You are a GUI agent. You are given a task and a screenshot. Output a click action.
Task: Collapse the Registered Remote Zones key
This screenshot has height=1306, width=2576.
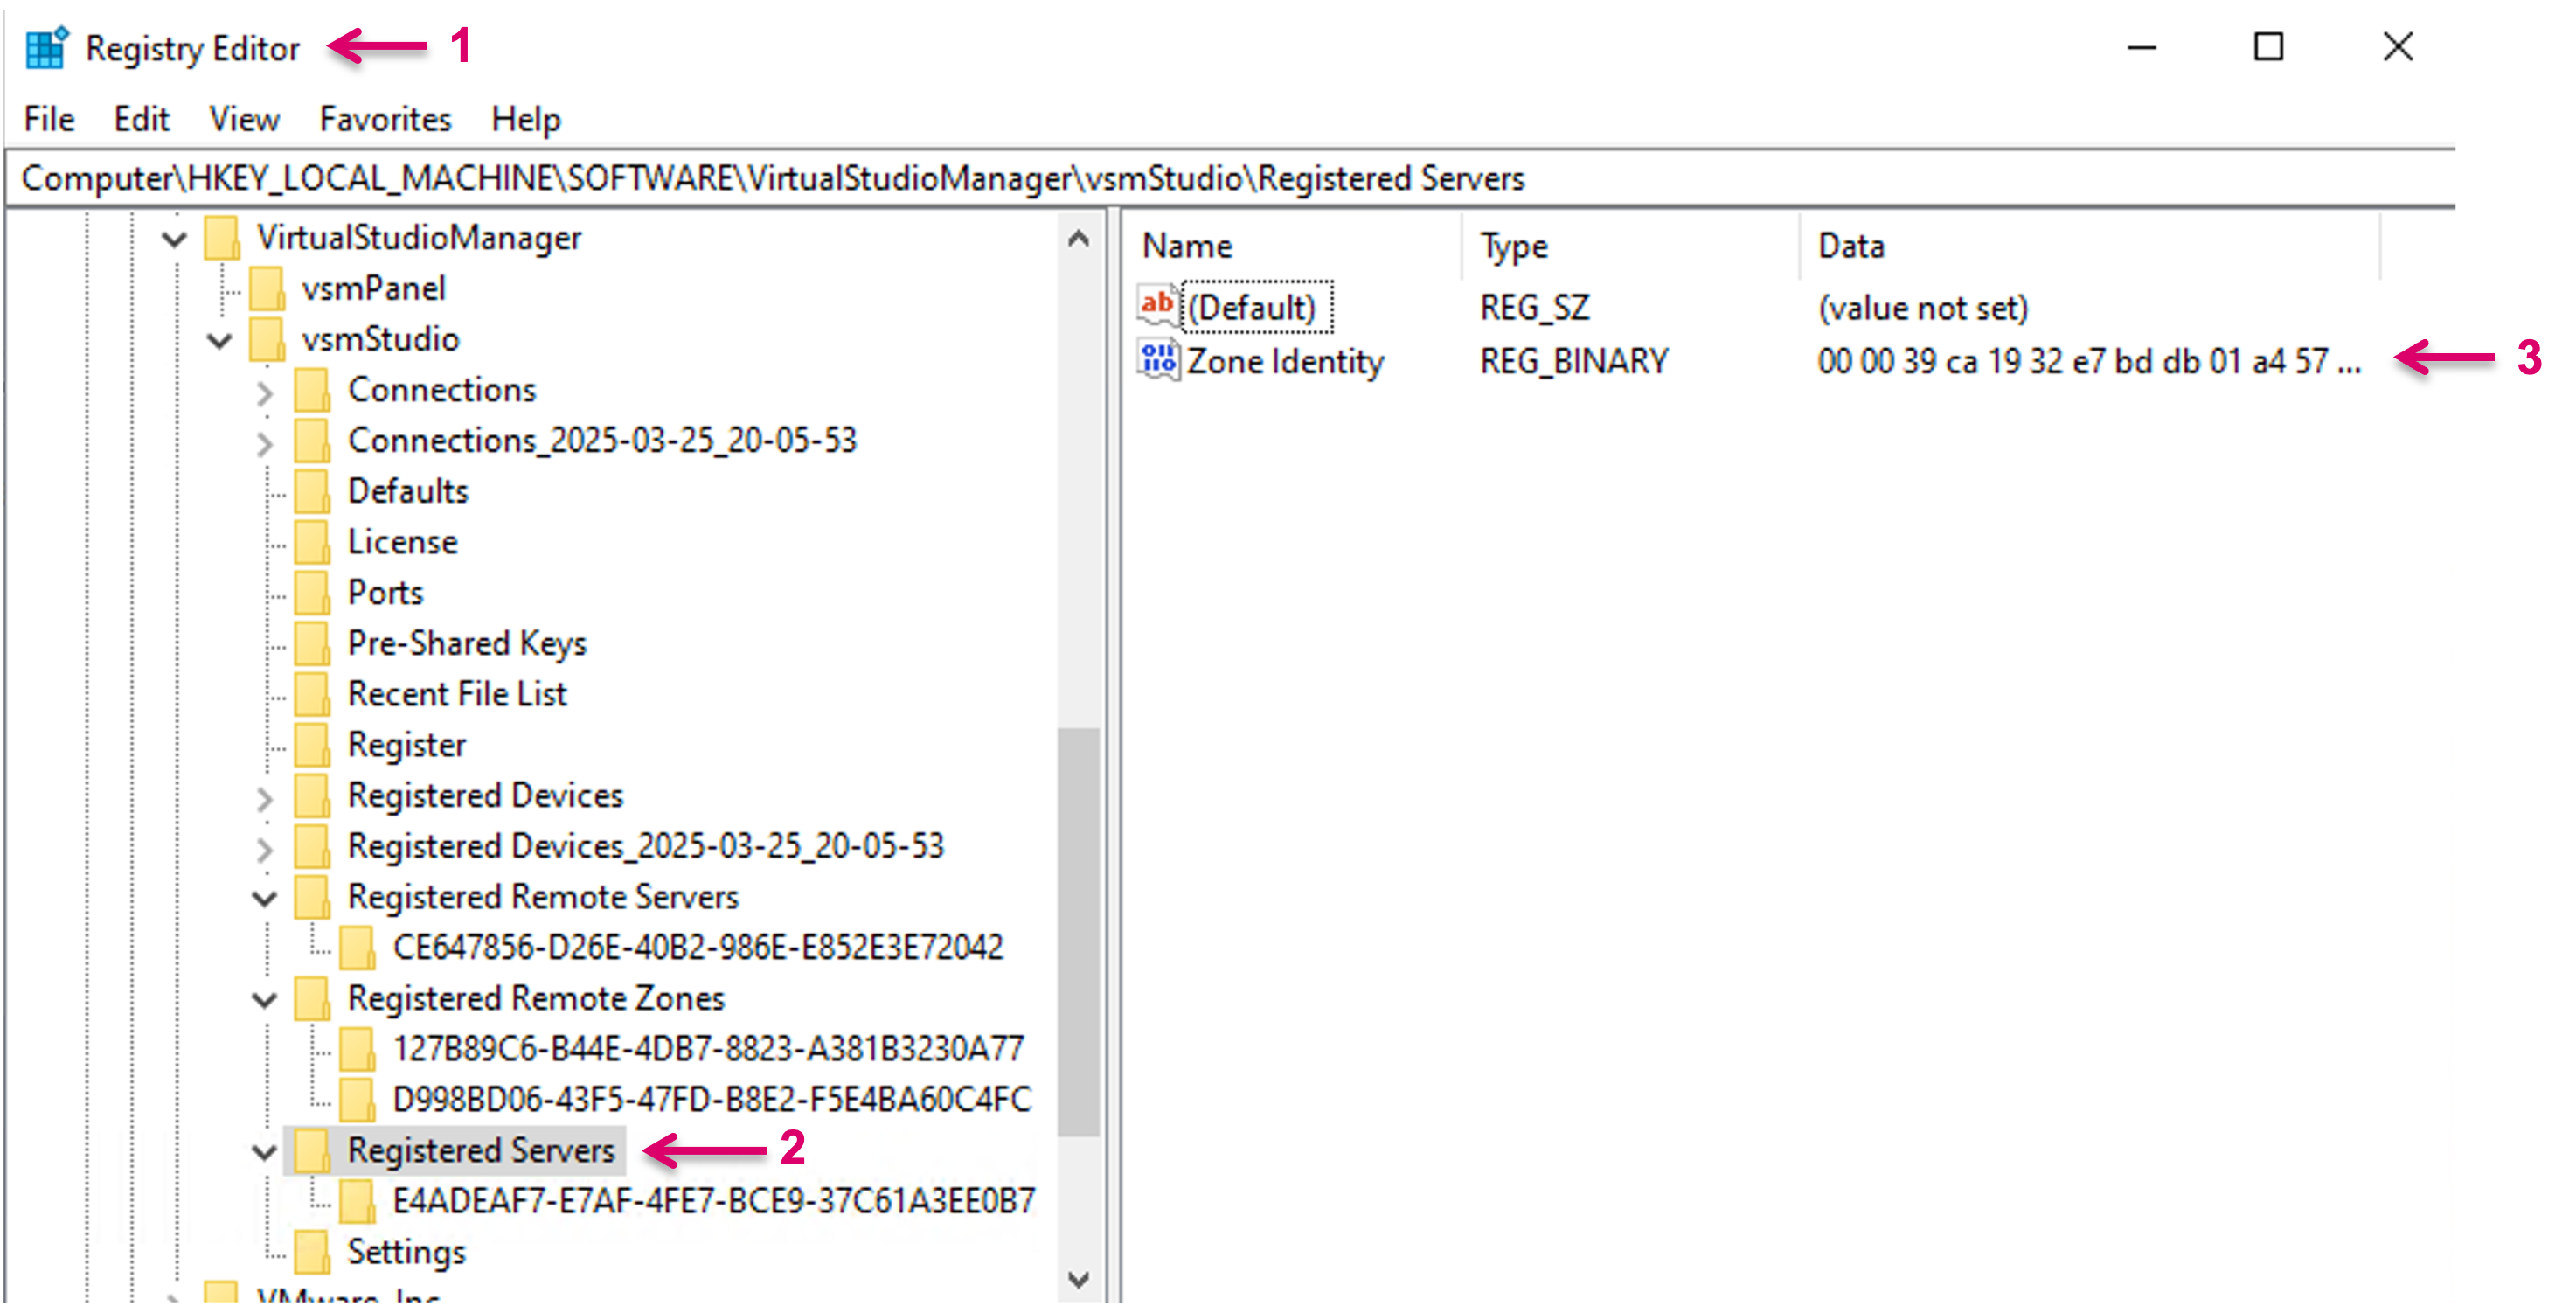tap(265, 999)
